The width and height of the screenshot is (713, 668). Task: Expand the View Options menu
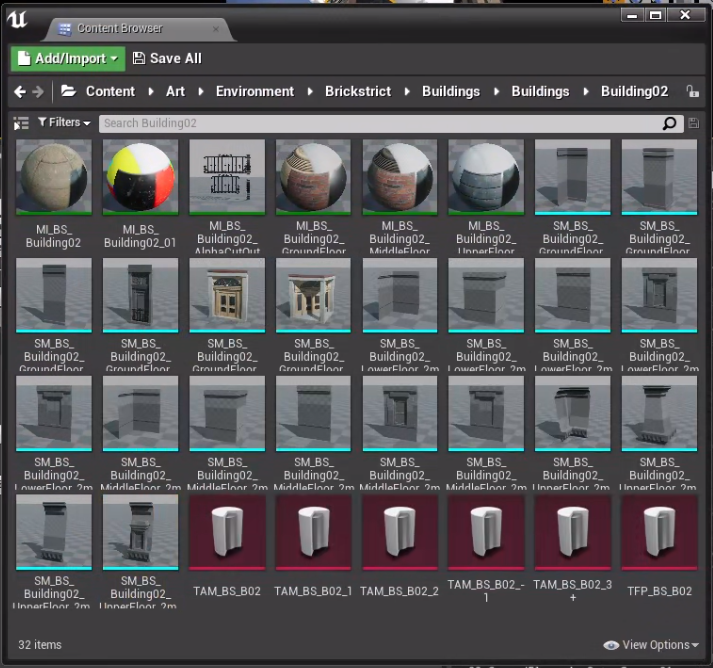coord(651,645)
